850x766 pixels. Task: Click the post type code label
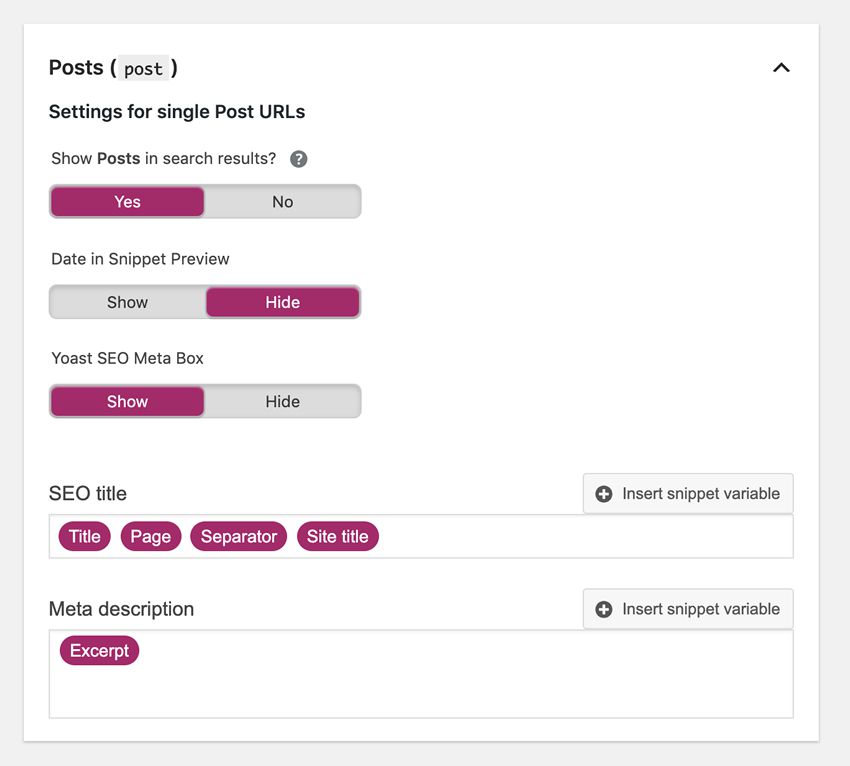(x=143, y=69)
